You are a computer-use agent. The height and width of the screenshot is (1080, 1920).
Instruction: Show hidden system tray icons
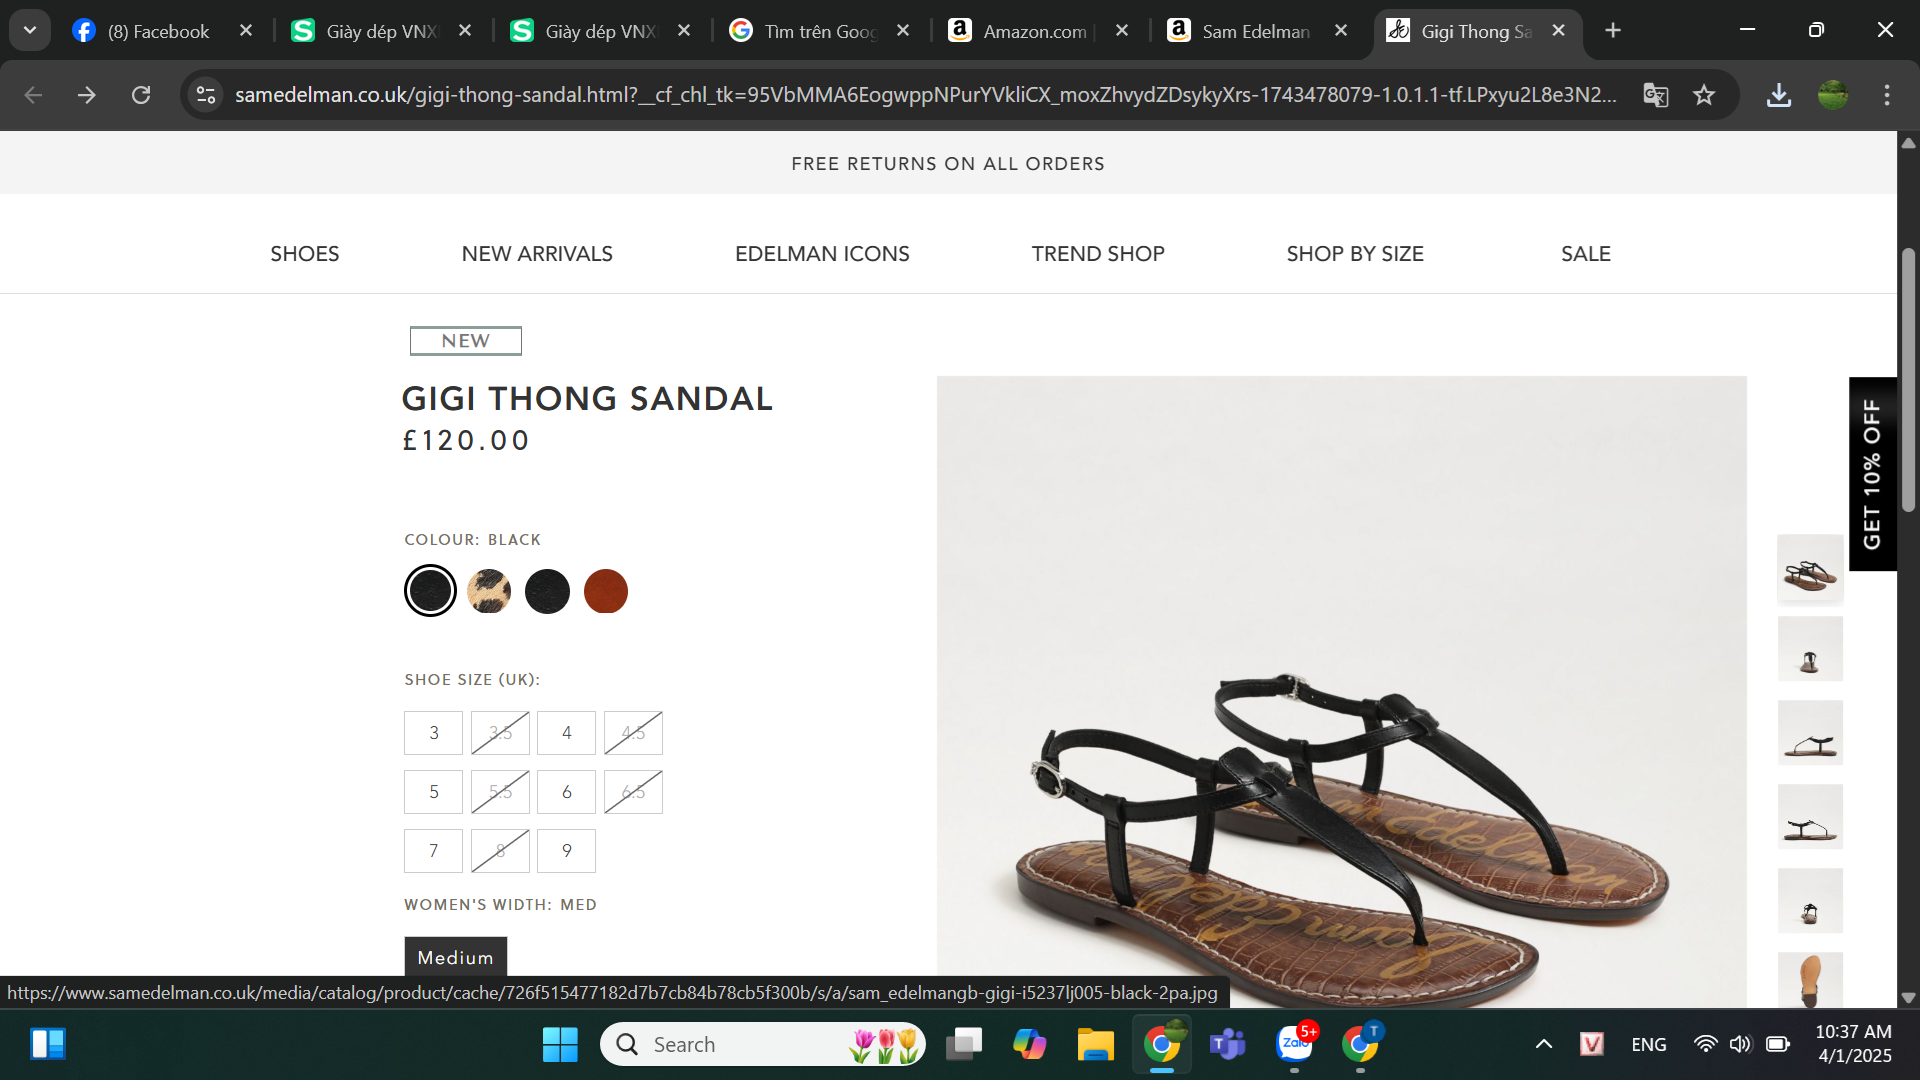tap(1544, 1044)
